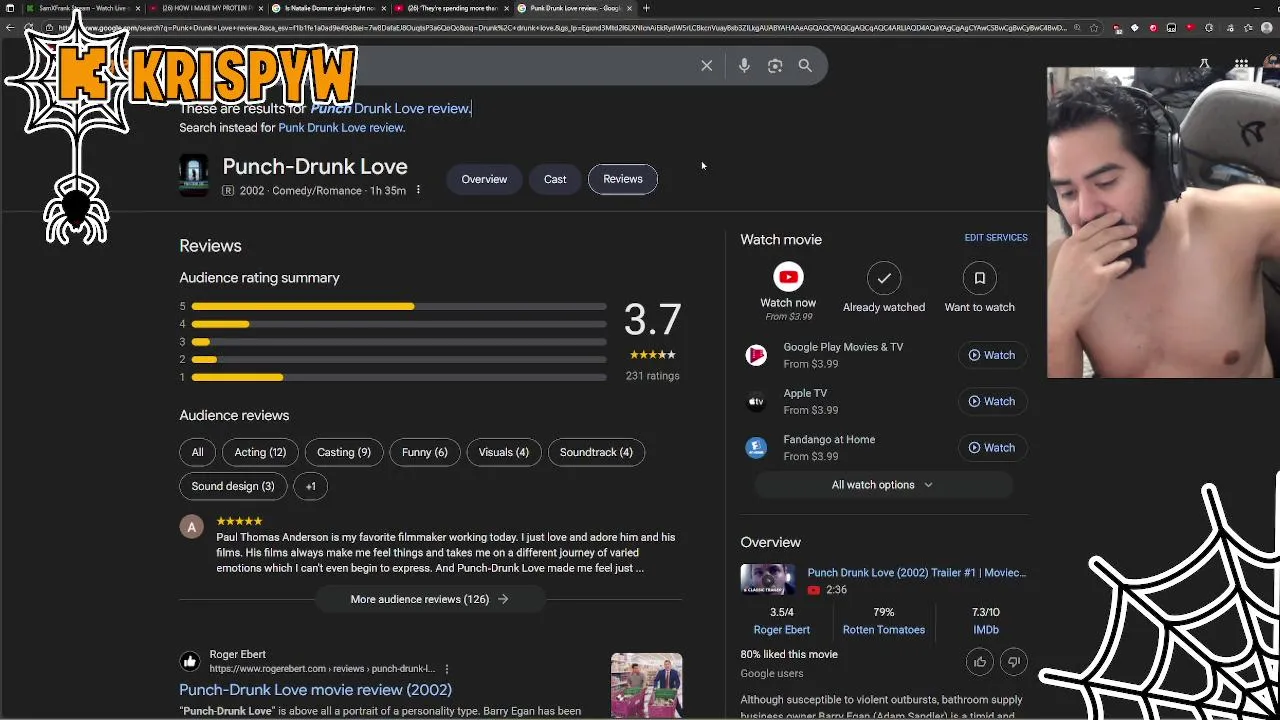Image resolution: width=1280 pixels, height=720 pixels.
Task: Give the movie a thumbs up
Action: (x=980, y=662)
